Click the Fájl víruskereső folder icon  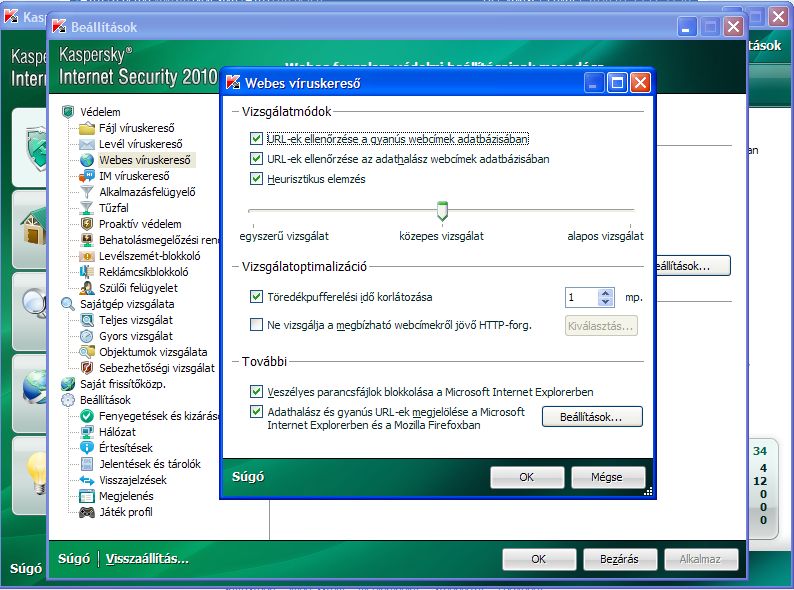(87, 128)
